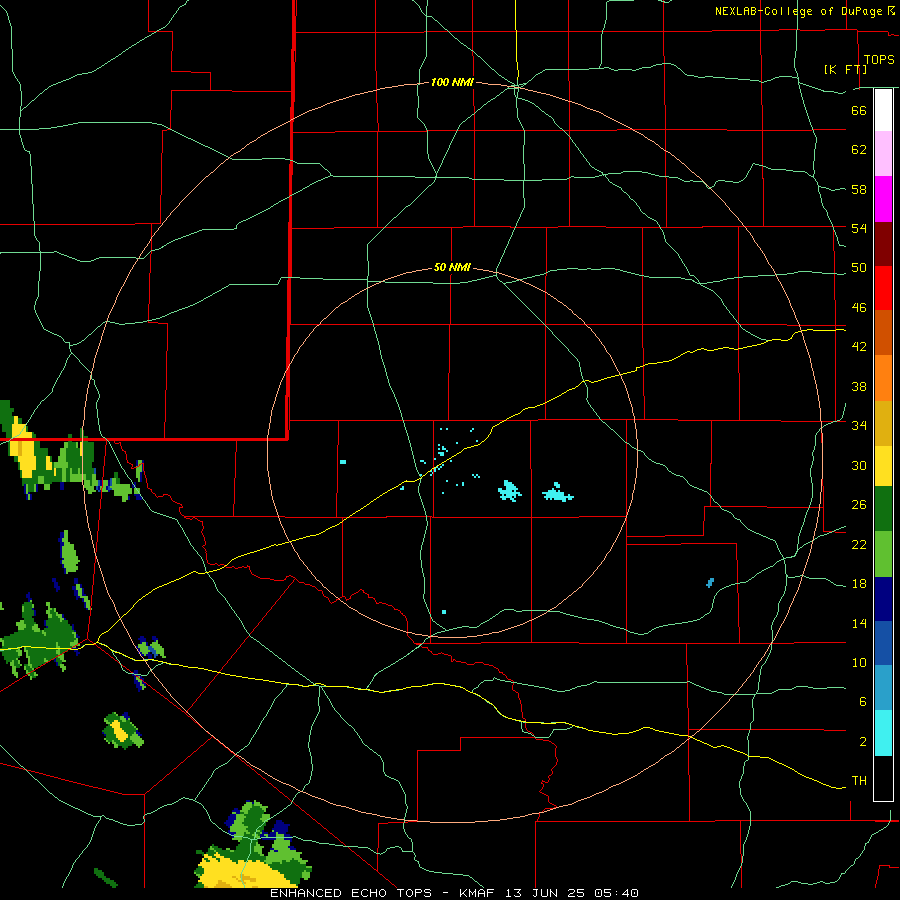
Task: Click the yellow legend swatch
Action: (x=883, y=466)
